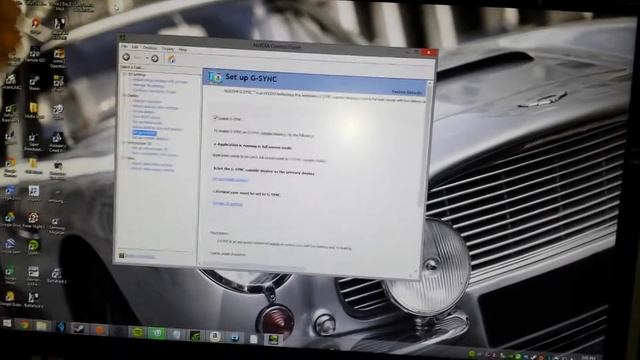Open Google Chrome from the taskbar
640x360 pixels.
click(24, 325)
